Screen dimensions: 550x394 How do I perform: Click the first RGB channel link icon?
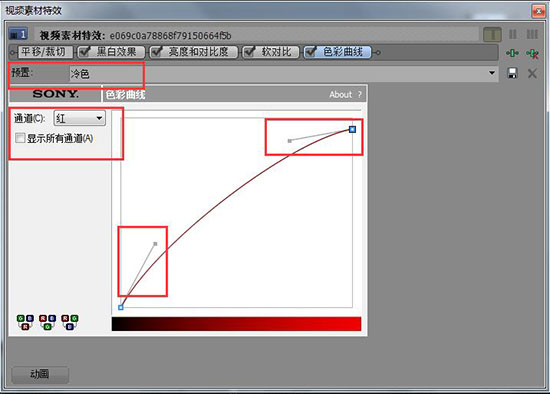[x=25, y=322]
